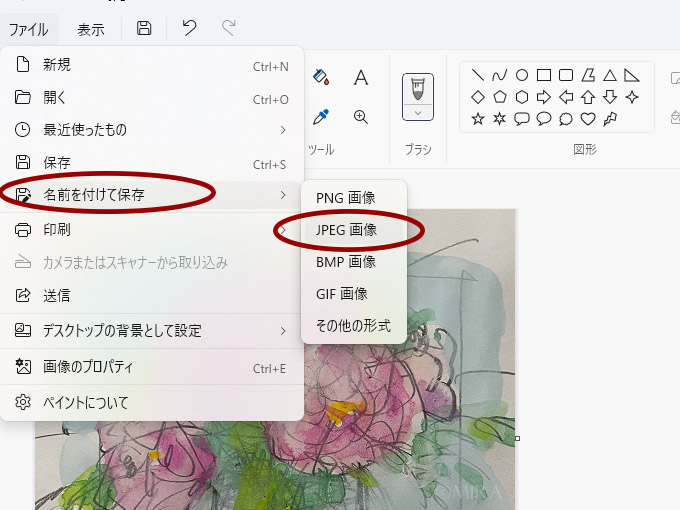
Task: Select the Color picker eyedropper tool
Action: (x=321, y=117)
